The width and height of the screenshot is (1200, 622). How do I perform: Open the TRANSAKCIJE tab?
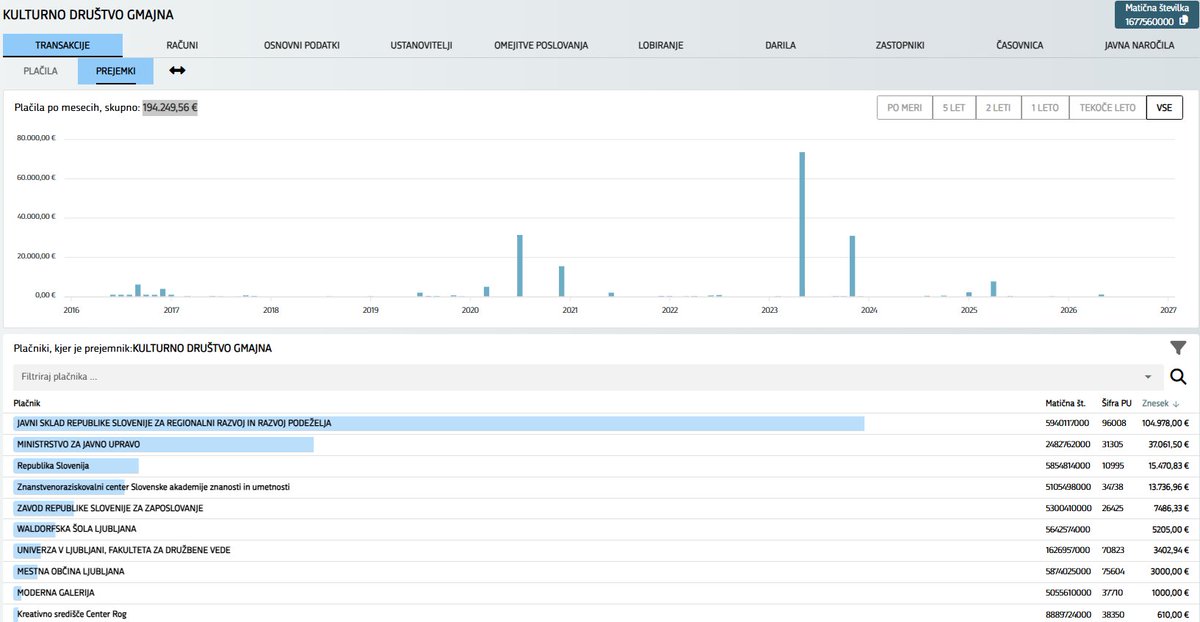(x=63, y=45)
